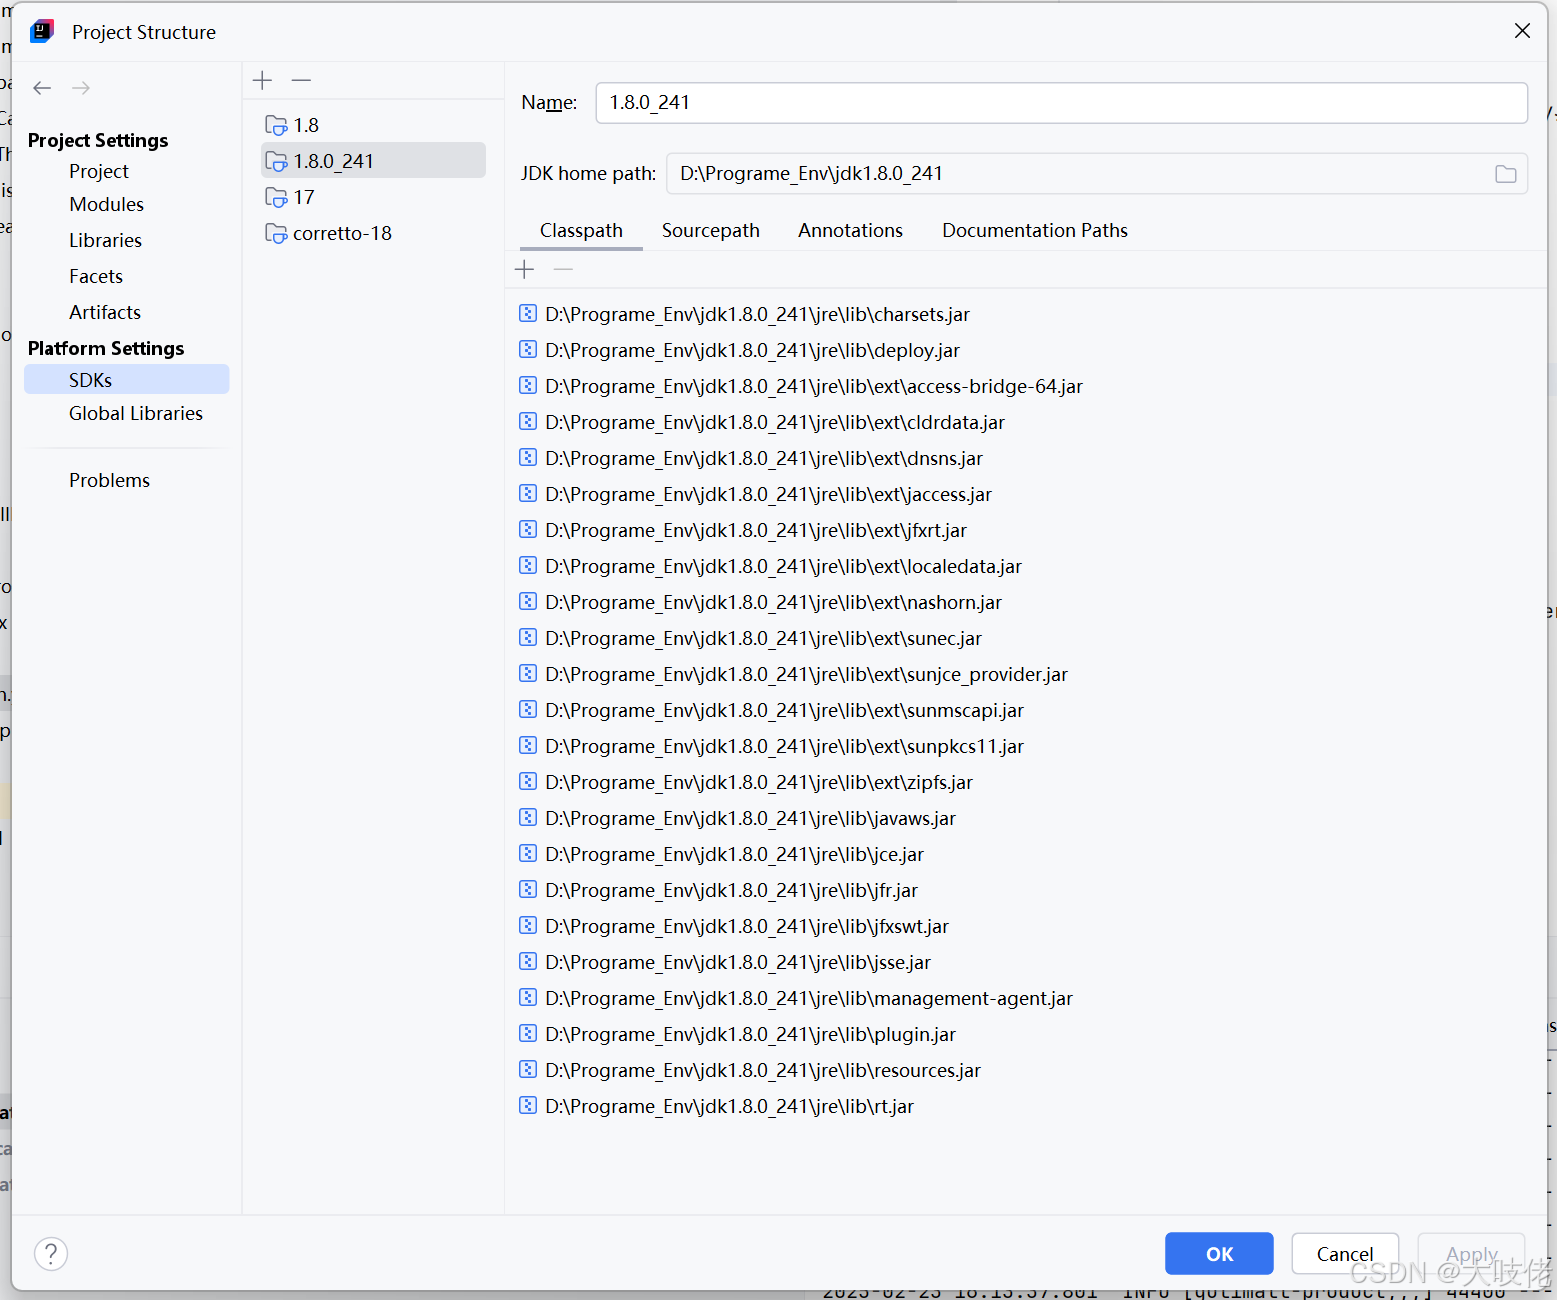Switch to the Annotations tab
Screen dimensions: 1557x1300
coord(849,230)
